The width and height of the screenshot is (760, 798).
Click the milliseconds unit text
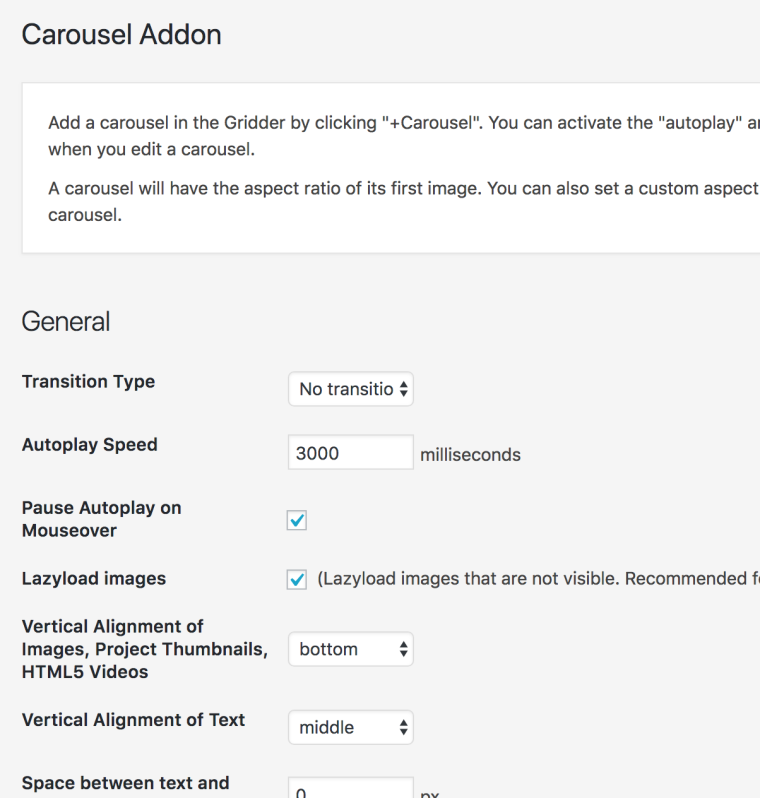(x=470, y=455)
